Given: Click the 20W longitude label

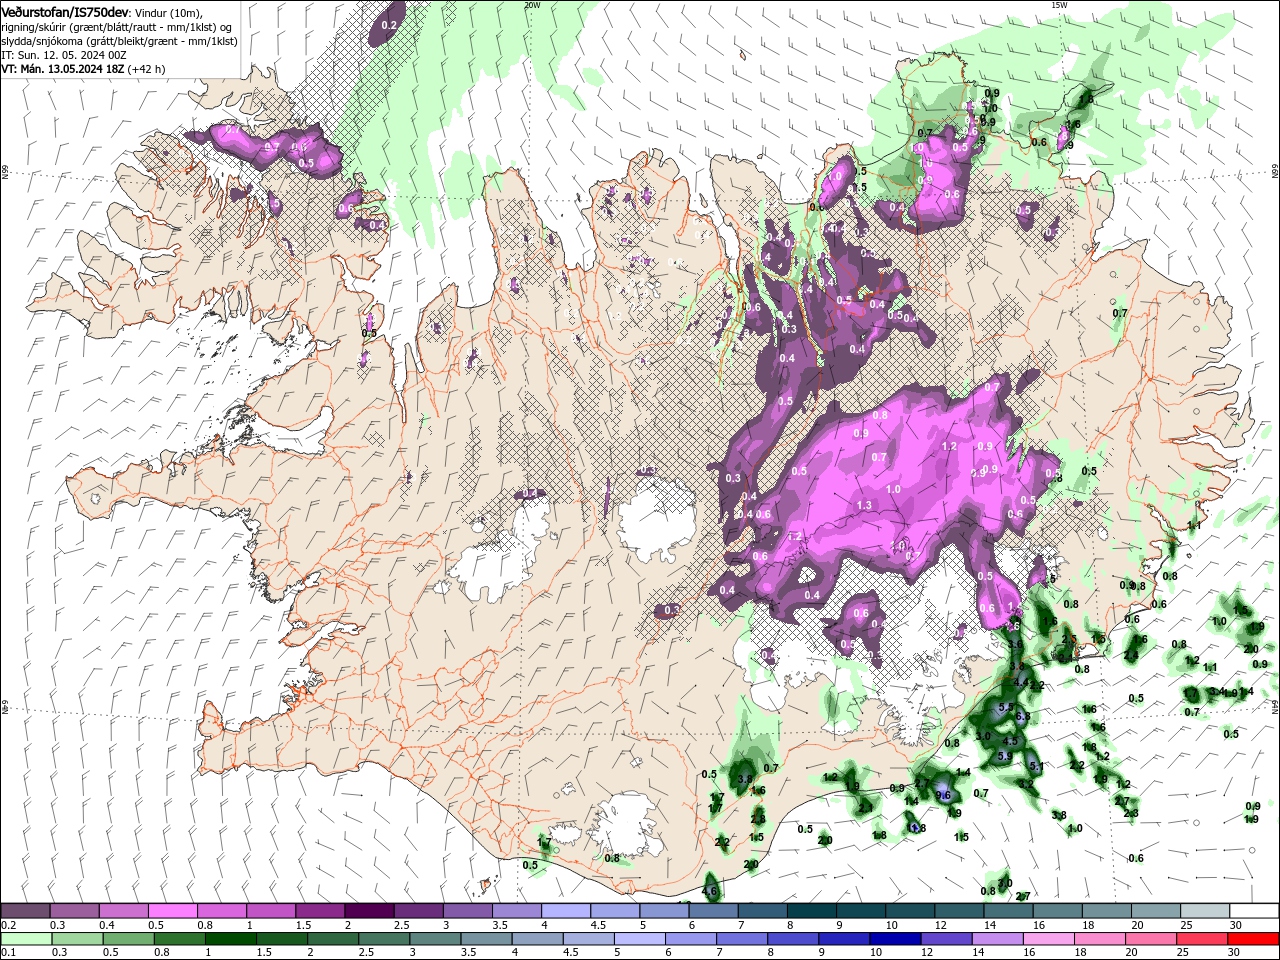Looking at the screenshot, I should tap(532, 5).
